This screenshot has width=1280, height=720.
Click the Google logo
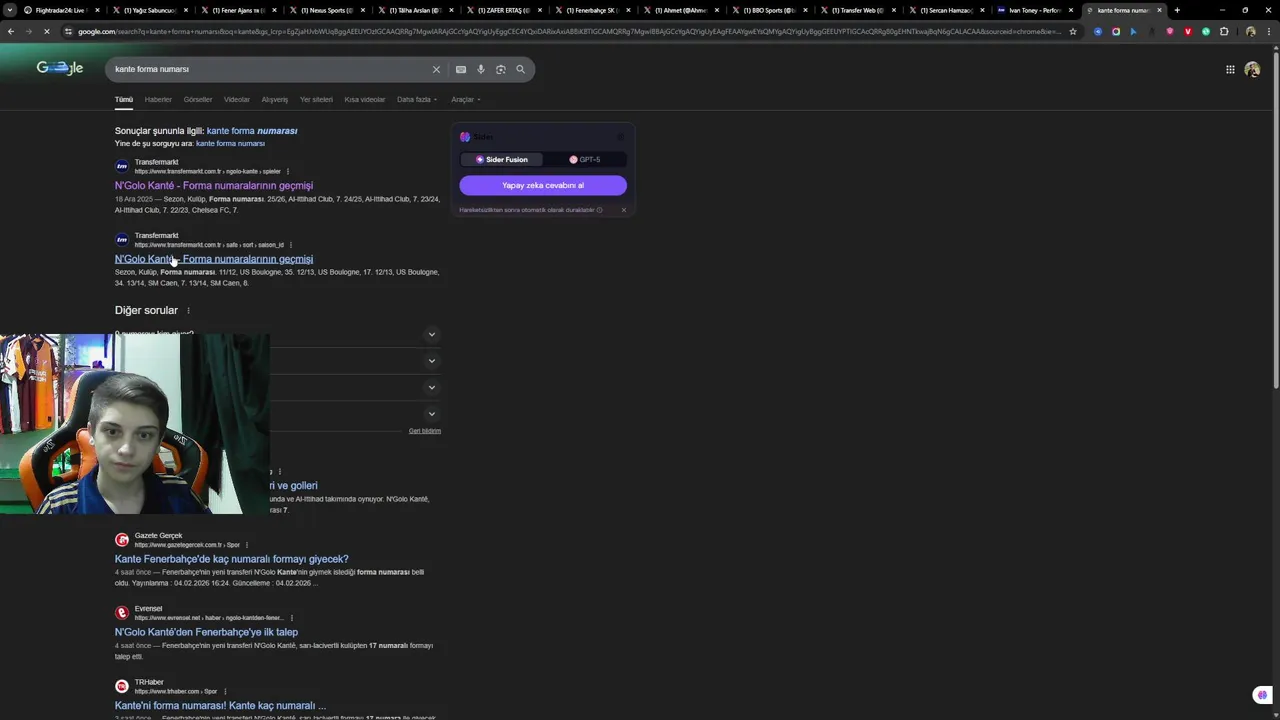60,68
